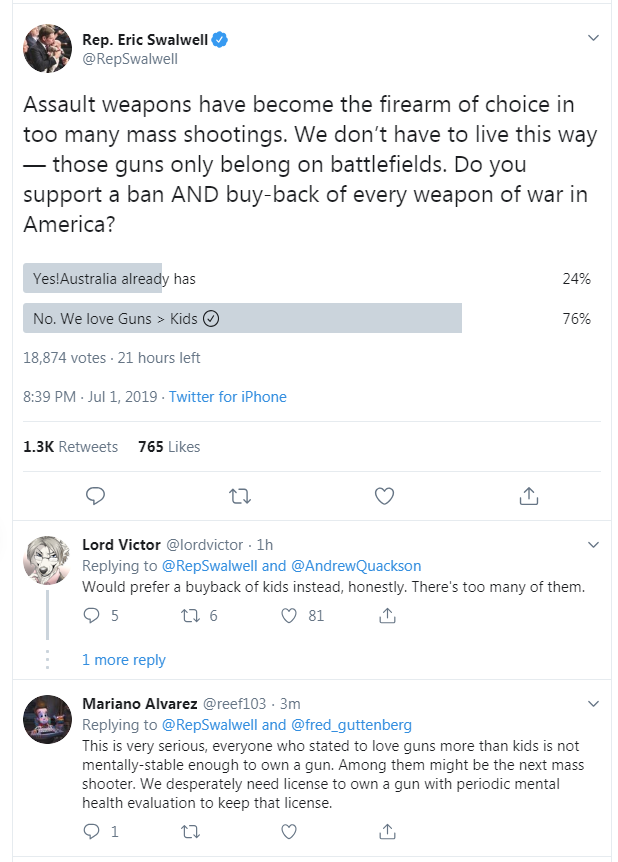The image size is (618, 862).
Task: Share Mariano Alvarez's reply
Action: [x=387, y=831]
